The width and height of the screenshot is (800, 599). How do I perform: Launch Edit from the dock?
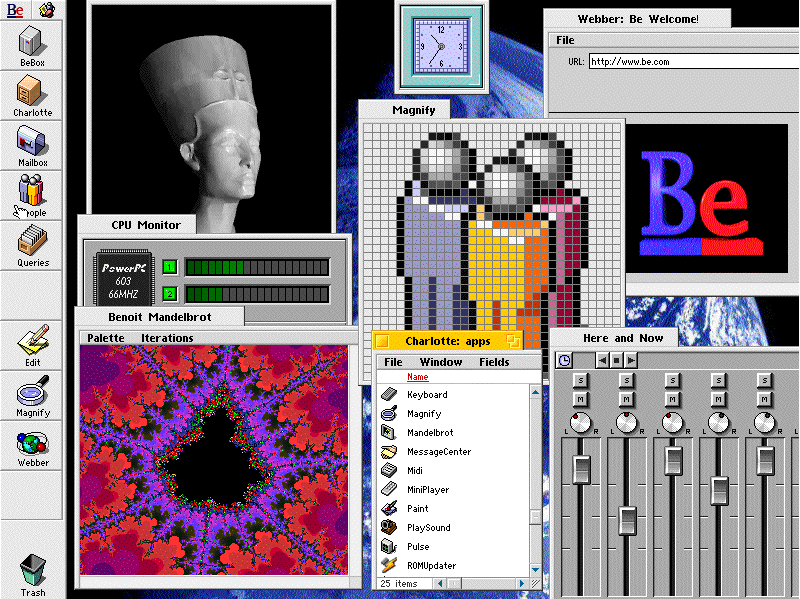(32, 344)
